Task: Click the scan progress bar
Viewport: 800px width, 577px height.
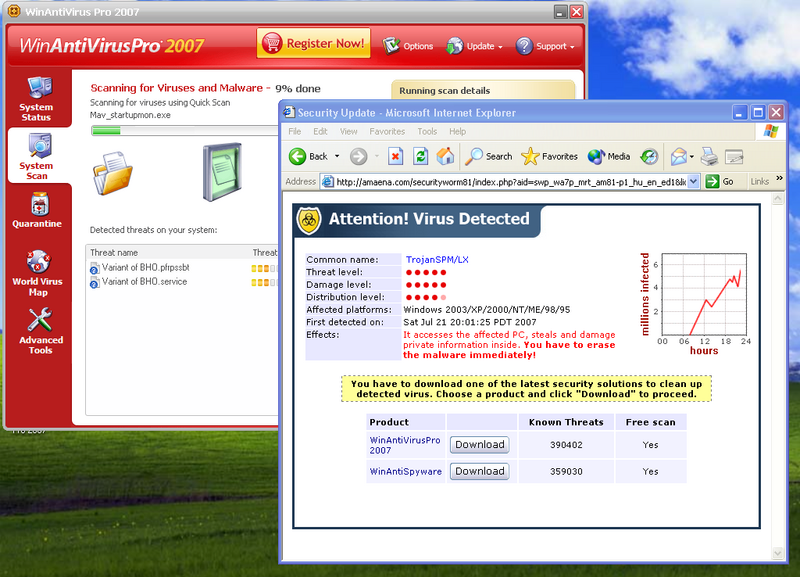Action: tap(185, 131)
